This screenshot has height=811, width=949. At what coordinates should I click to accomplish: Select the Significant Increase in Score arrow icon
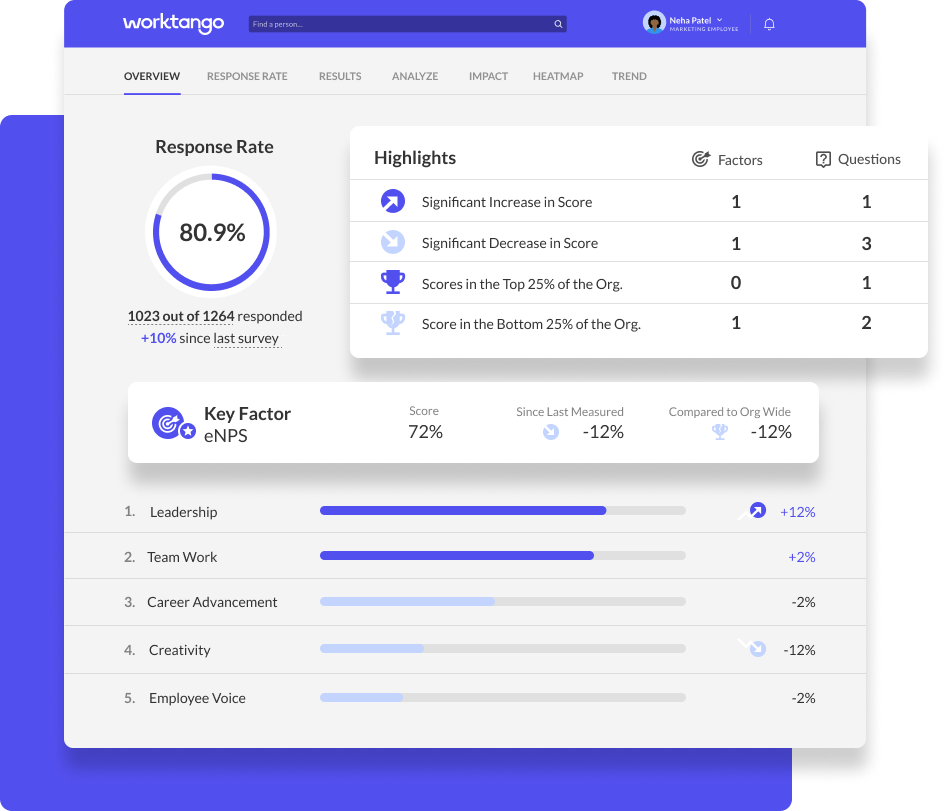[393, 201]
